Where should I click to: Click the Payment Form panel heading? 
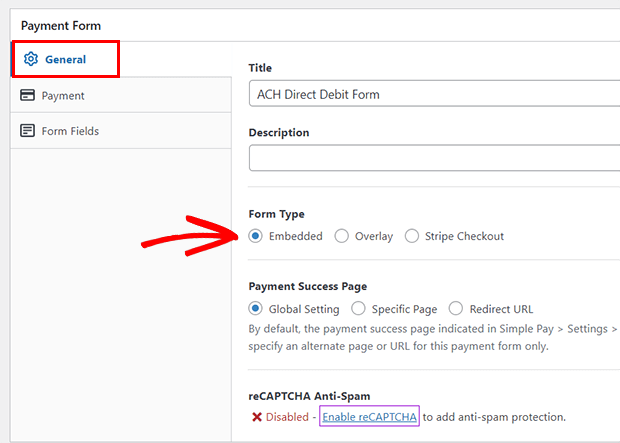(x=61, y=25)
